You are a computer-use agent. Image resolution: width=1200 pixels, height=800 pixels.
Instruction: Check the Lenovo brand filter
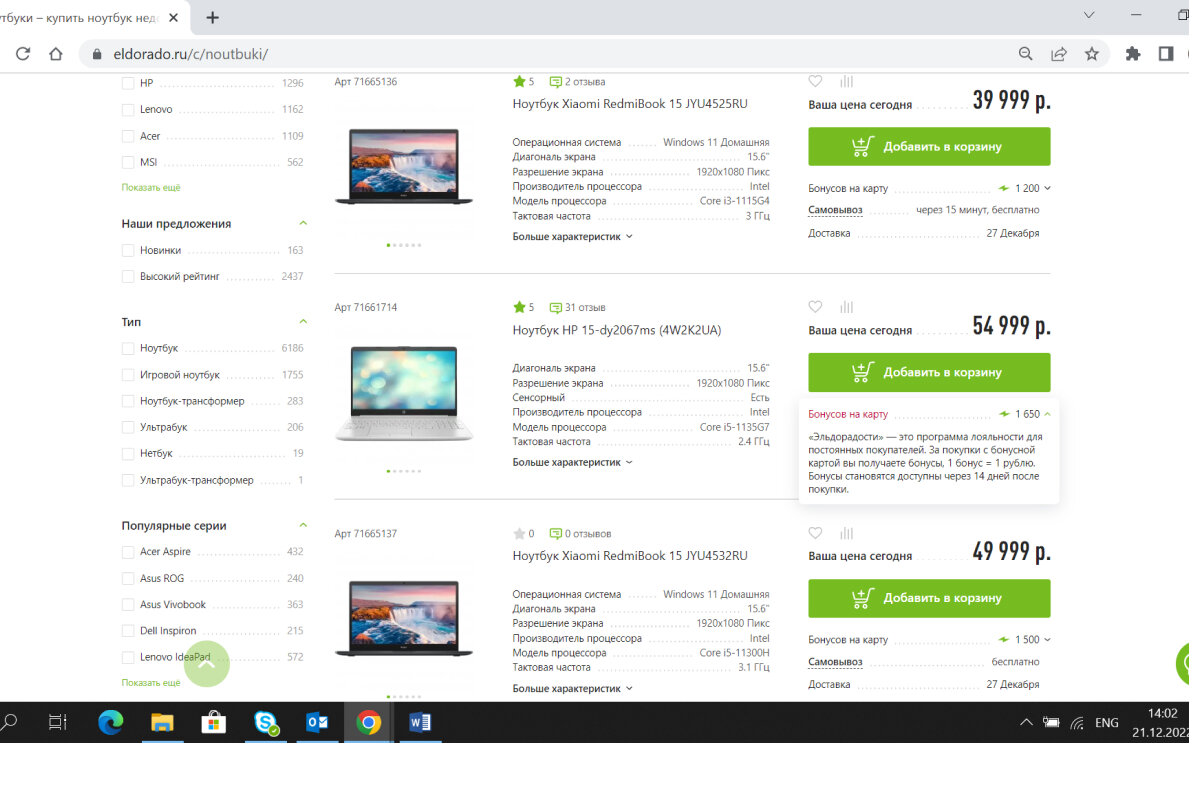(x=127, y=109)
